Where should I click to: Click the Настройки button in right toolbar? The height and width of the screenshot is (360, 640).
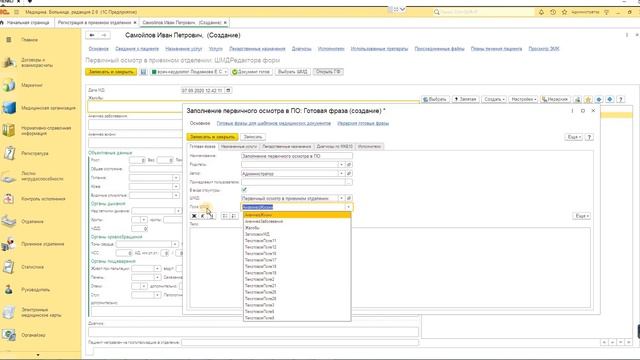[x=524, y=99]
